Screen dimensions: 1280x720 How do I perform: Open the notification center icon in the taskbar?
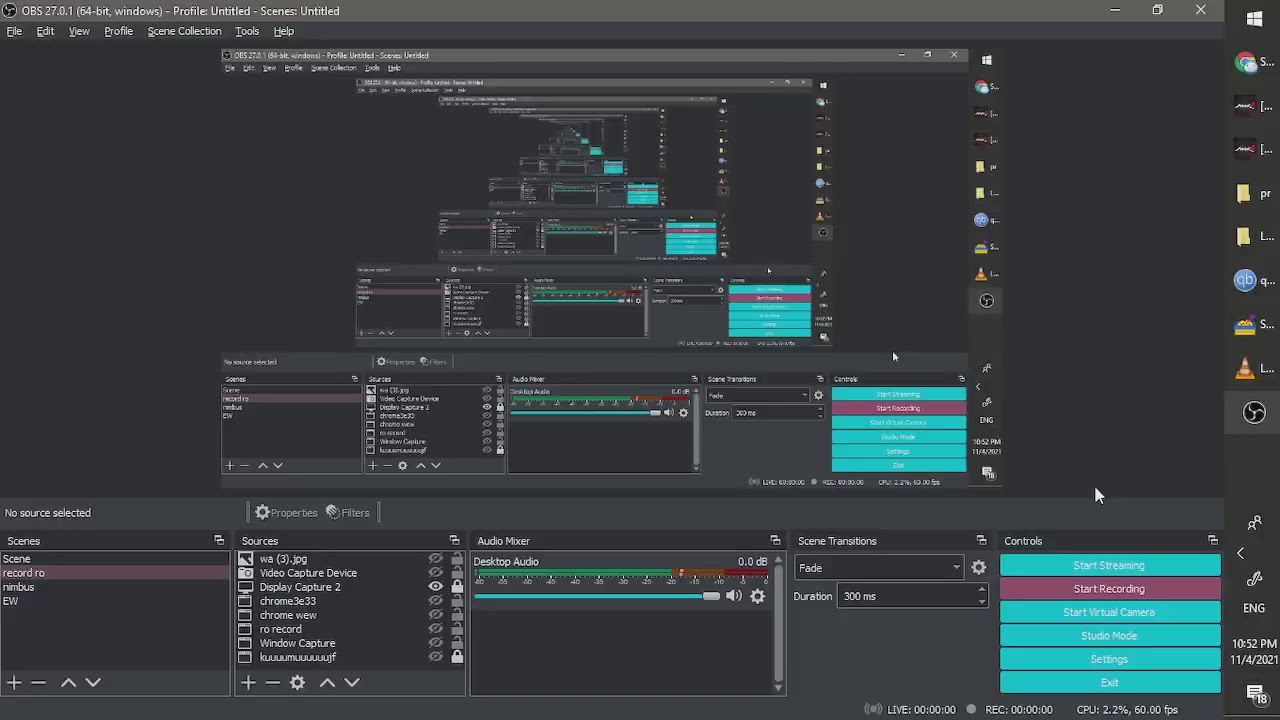1255,692
